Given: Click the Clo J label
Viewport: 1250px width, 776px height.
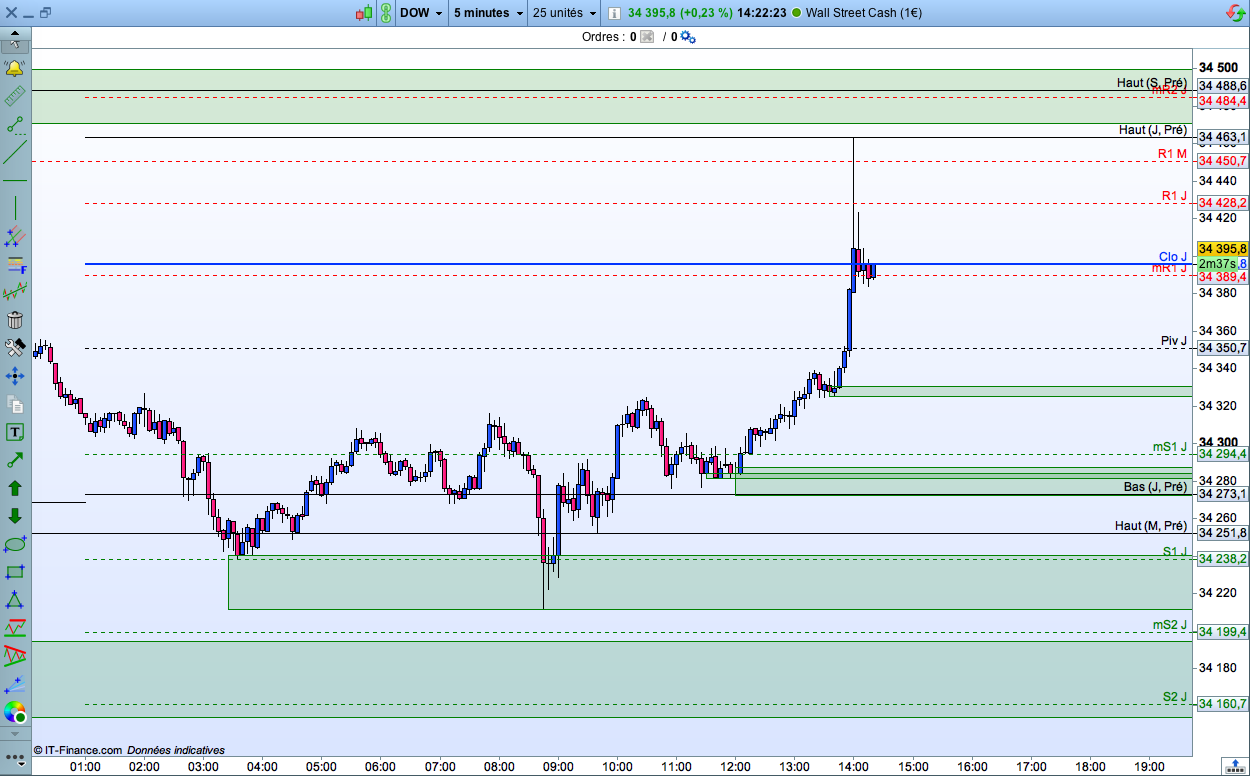Looking at the screenshot, I should [x=1174, y=257].
